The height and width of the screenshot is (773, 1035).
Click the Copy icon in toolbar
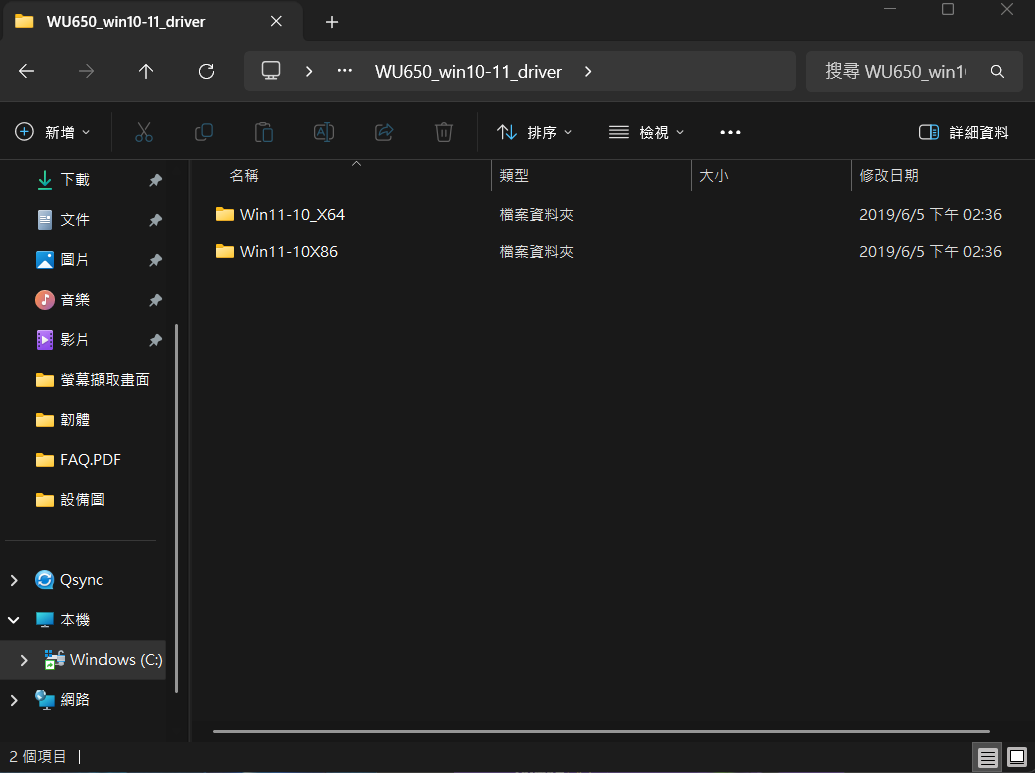(x=204, y=132)
